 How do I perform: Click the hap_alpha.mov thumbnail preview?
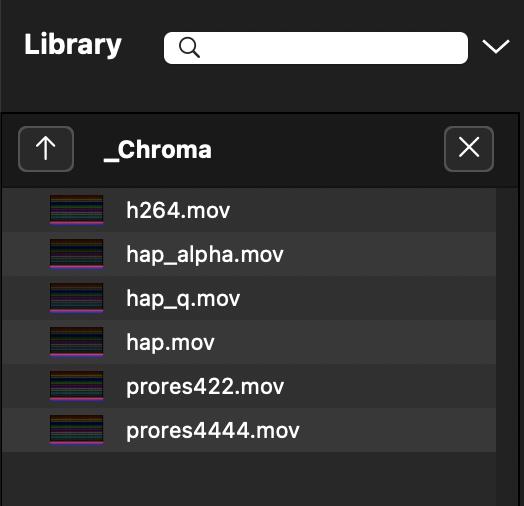pos(77,254)
